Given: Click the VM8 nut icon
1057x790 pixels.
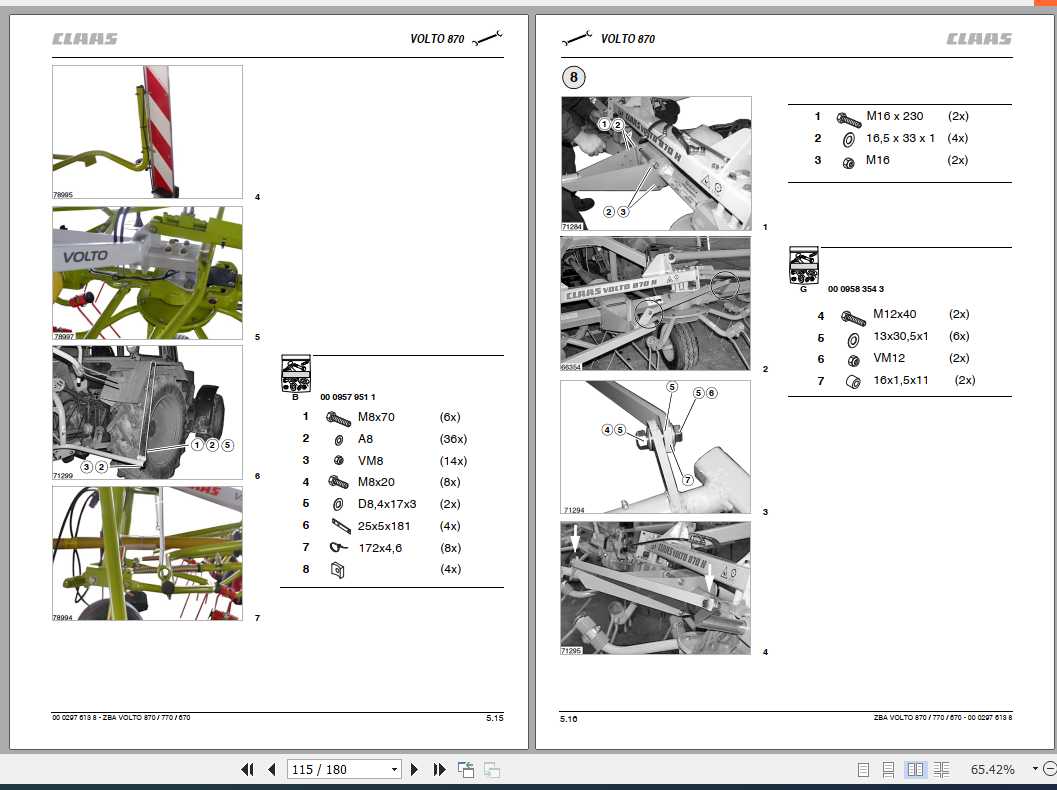Looking at the screenshot, I should (338, 461).
